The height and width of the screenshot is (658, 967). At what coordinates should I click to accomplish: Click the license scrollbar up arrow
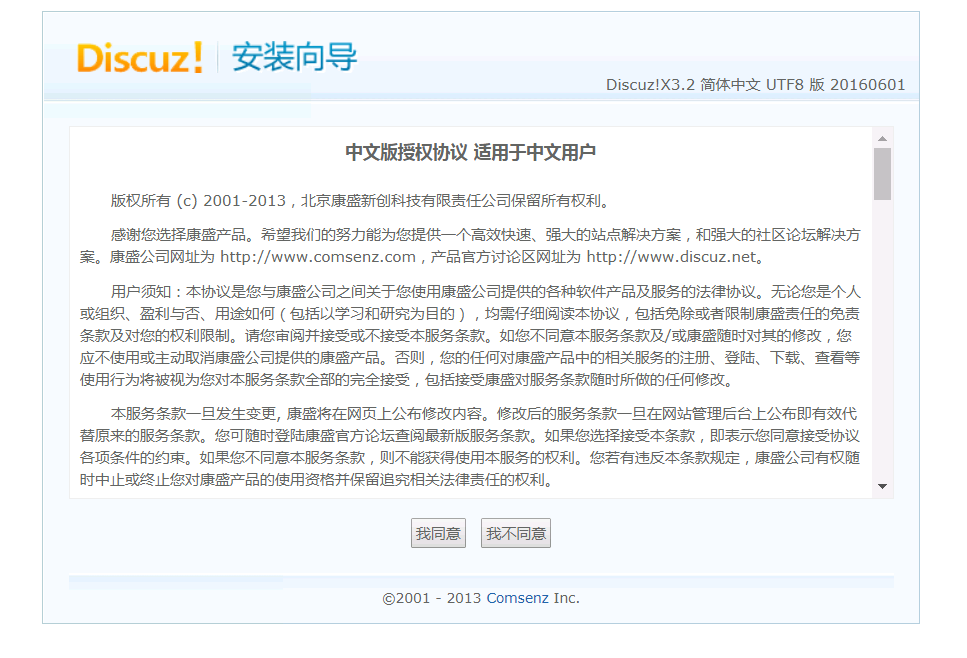(883, 138)
